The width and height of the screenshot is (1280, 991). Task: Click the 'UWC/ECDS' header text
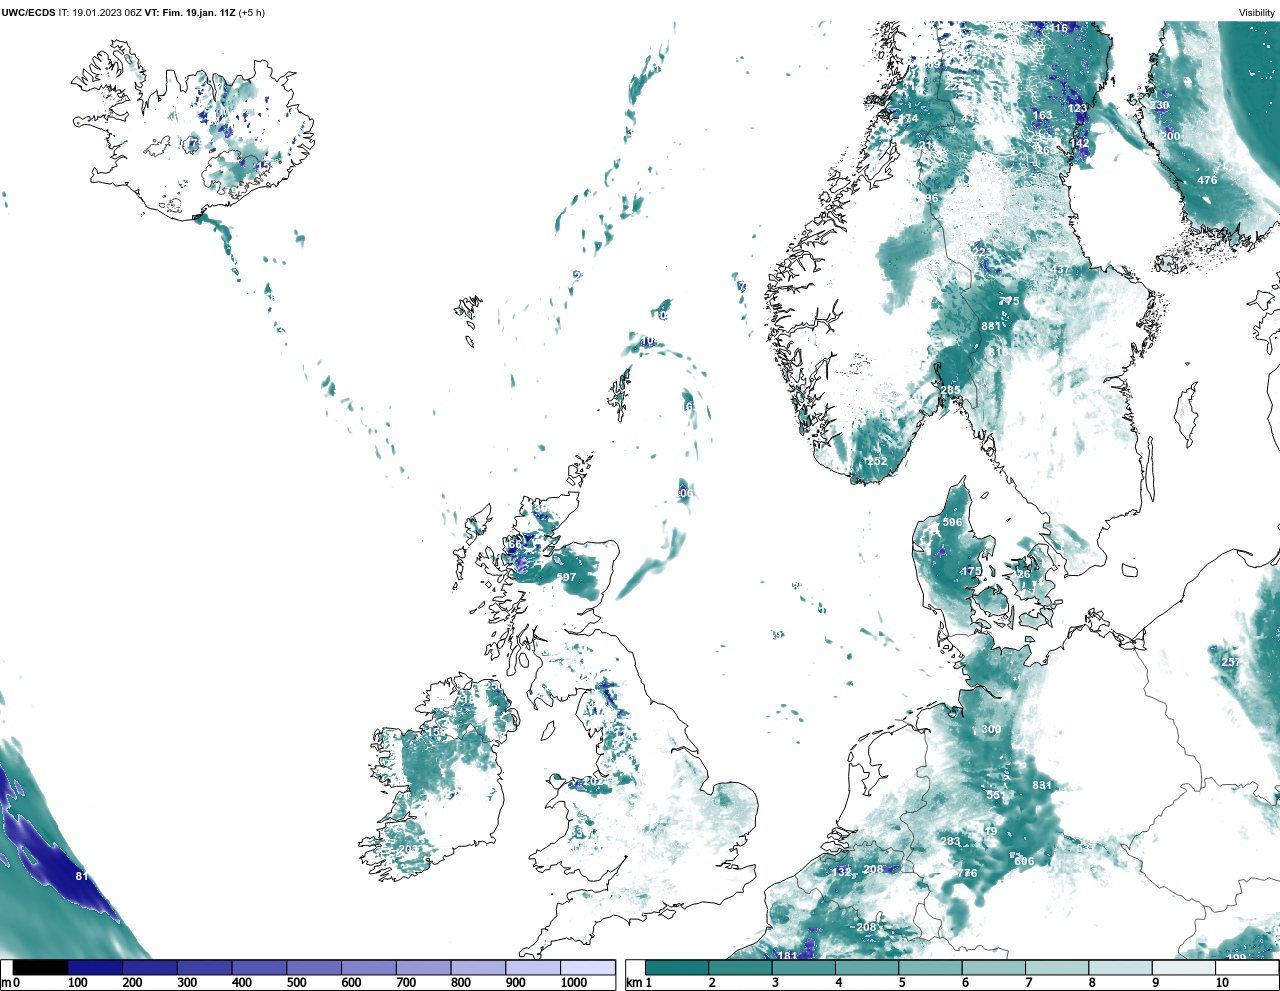[x=28, y=13]
